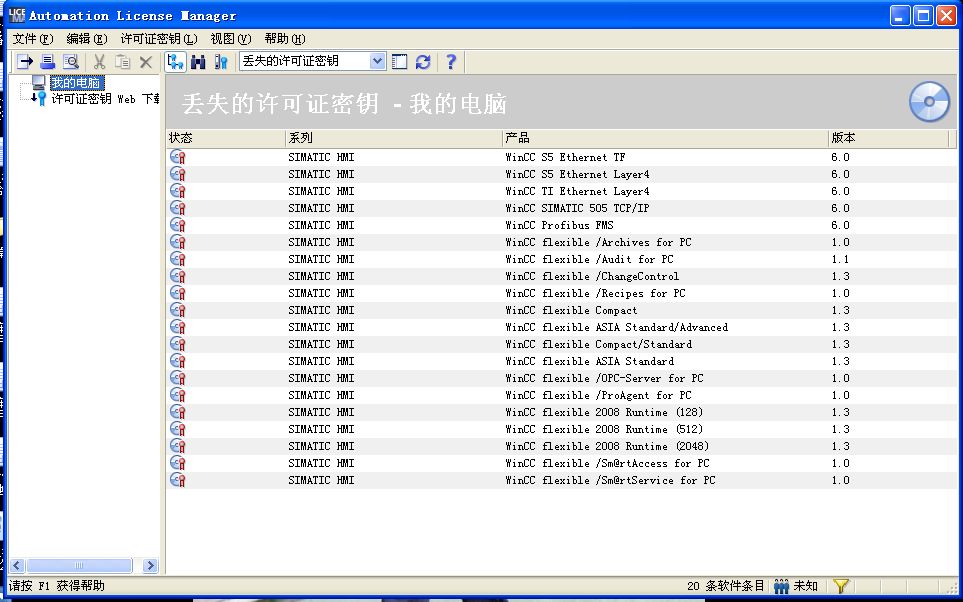This screenshot has height=602, width=963.
Task: Click right arrow of tree horizontal scrollbar
Action: 150,566
